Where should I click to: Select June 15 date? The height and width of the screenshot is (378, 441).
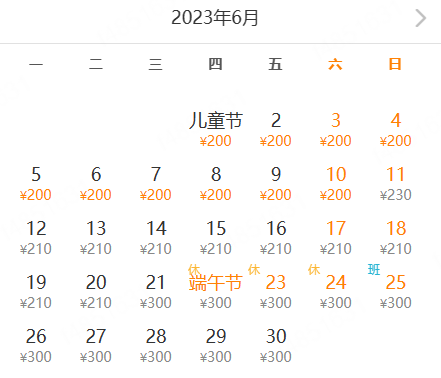pyautogui.click(x=216, y=237)
